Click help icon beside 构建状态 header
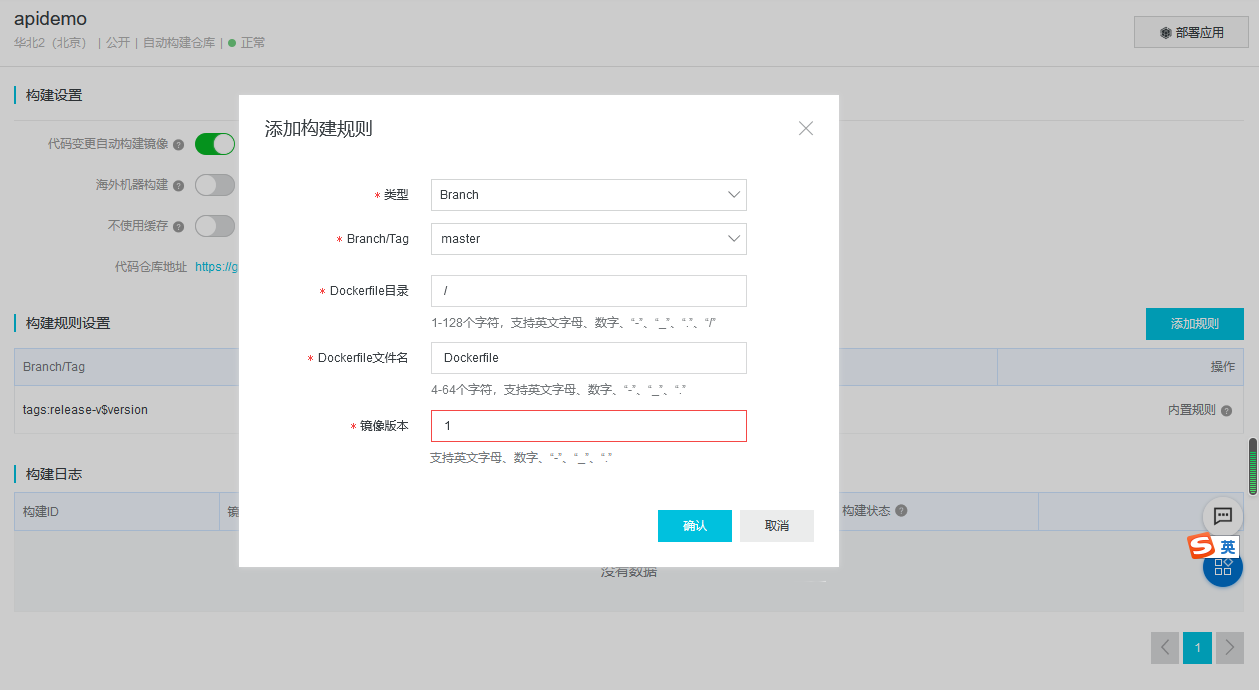The image size is (1259, 690). [901, 511]
